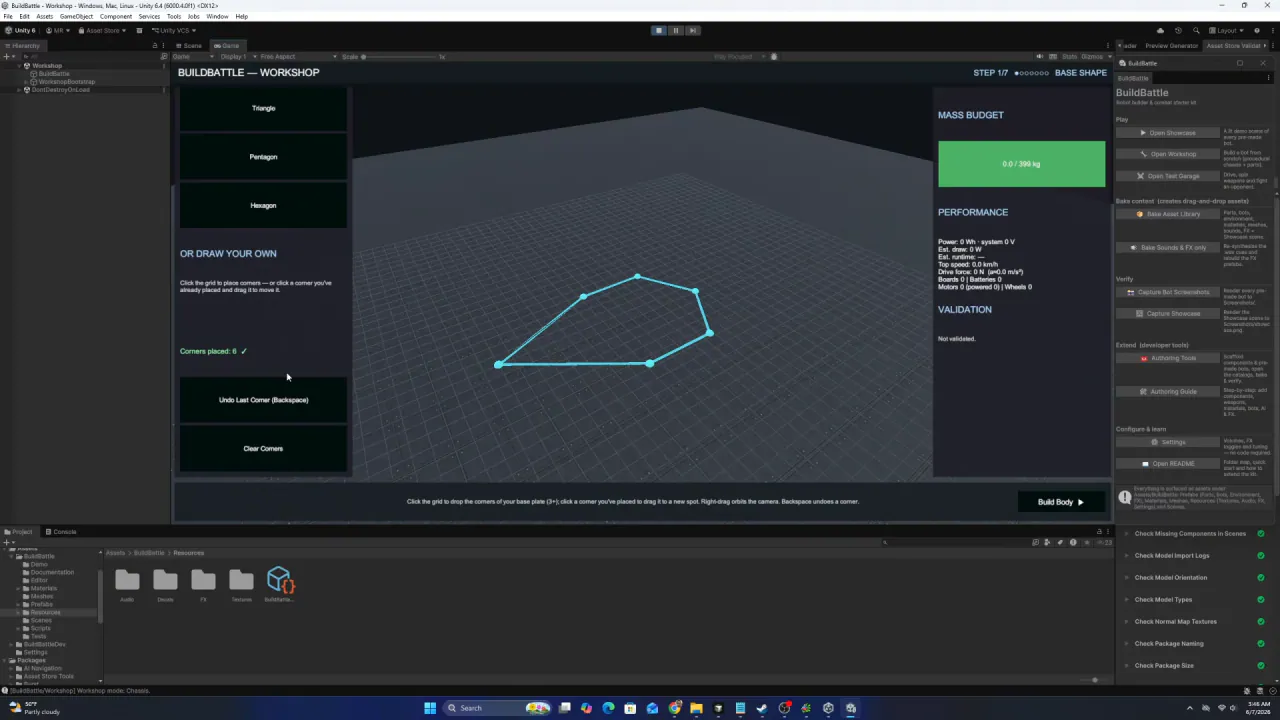Image resolution: width=1280 pixels, height=720 pixels.
Task: Click Bake Asset Library button
Action: click(1169, 214)
